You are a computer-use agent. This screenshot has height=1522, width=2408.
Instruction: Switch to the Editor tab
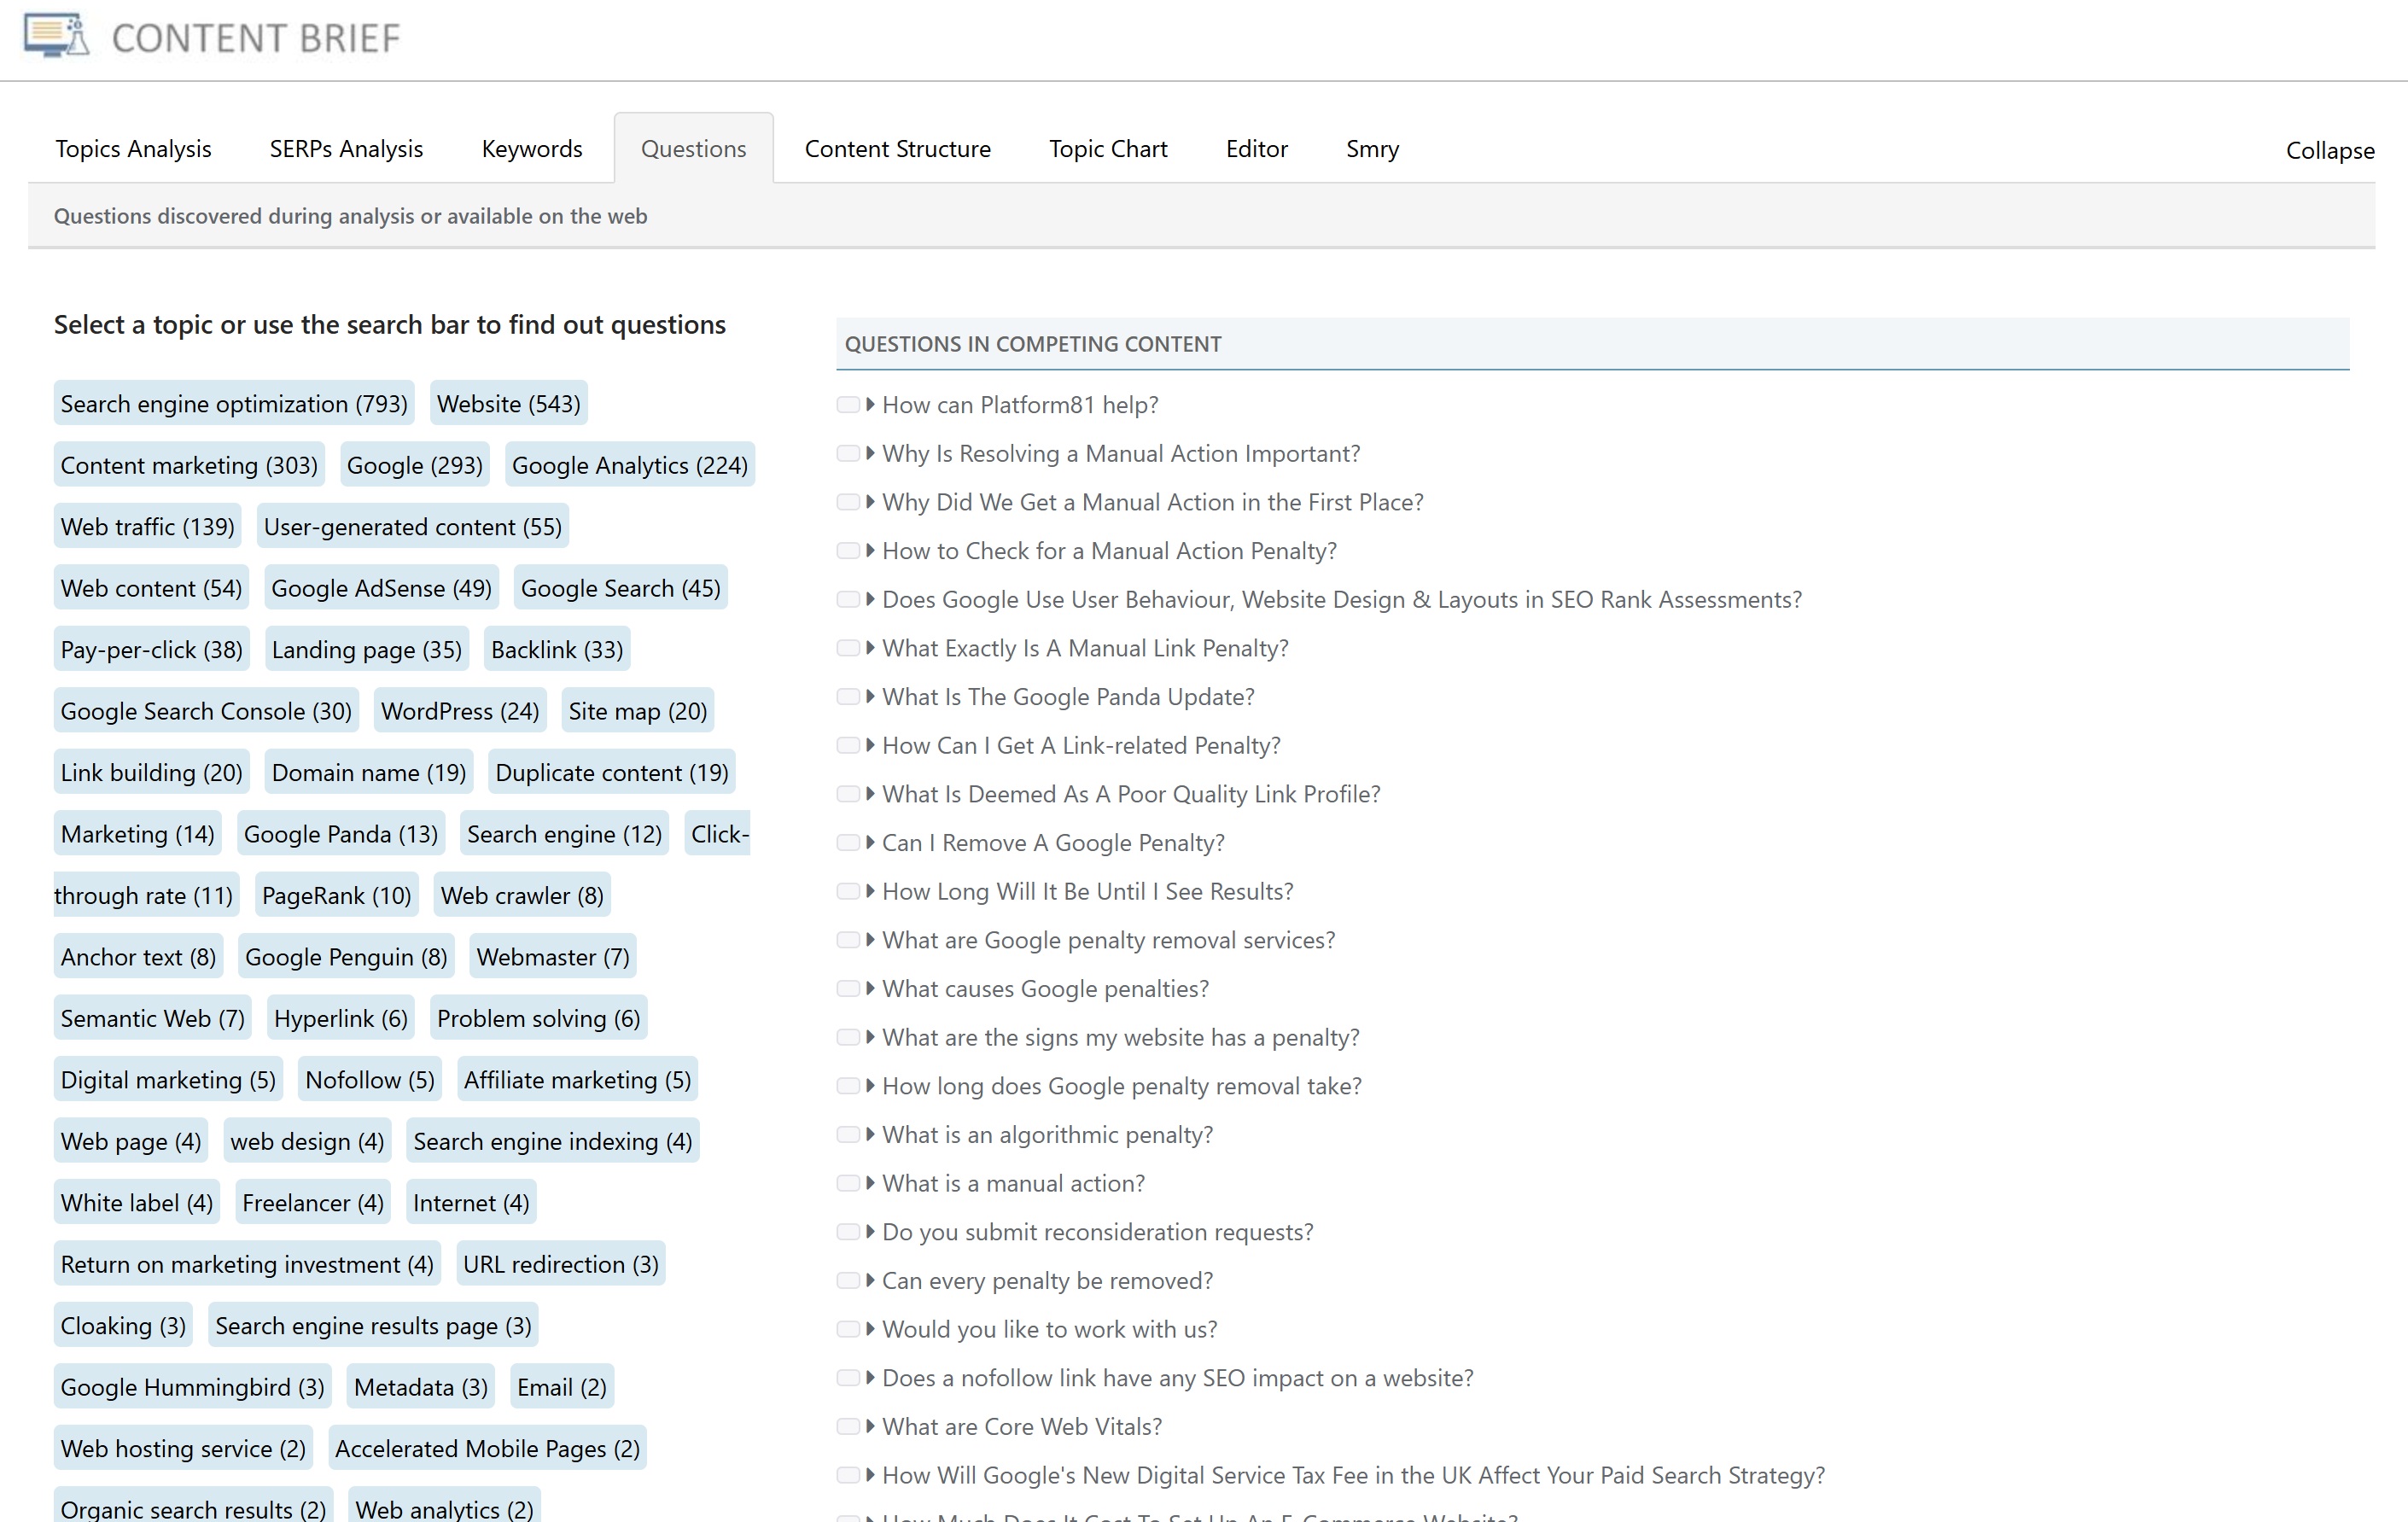pos(1256,149)
